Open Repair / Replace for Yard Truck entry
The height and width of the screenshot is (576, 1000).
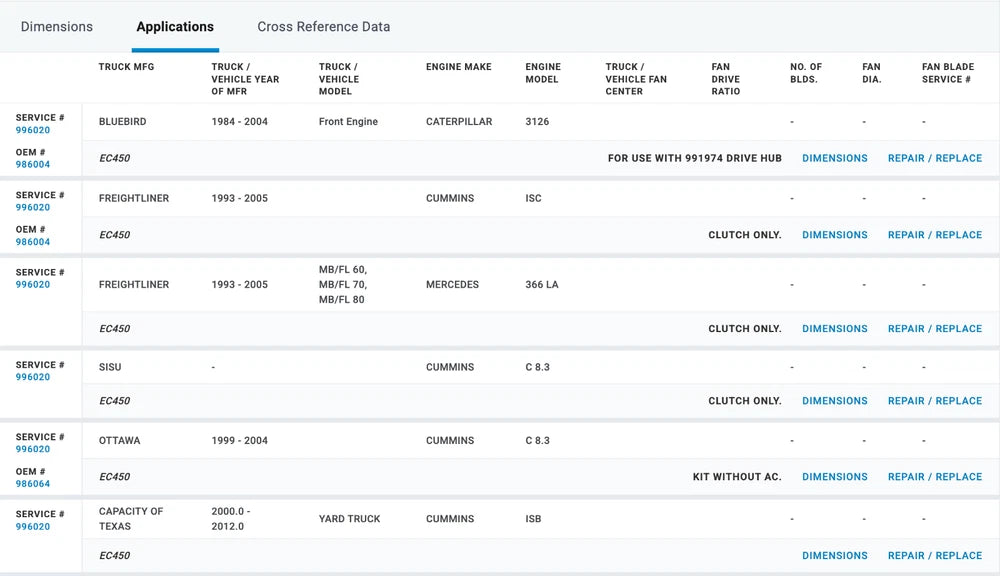934,556
